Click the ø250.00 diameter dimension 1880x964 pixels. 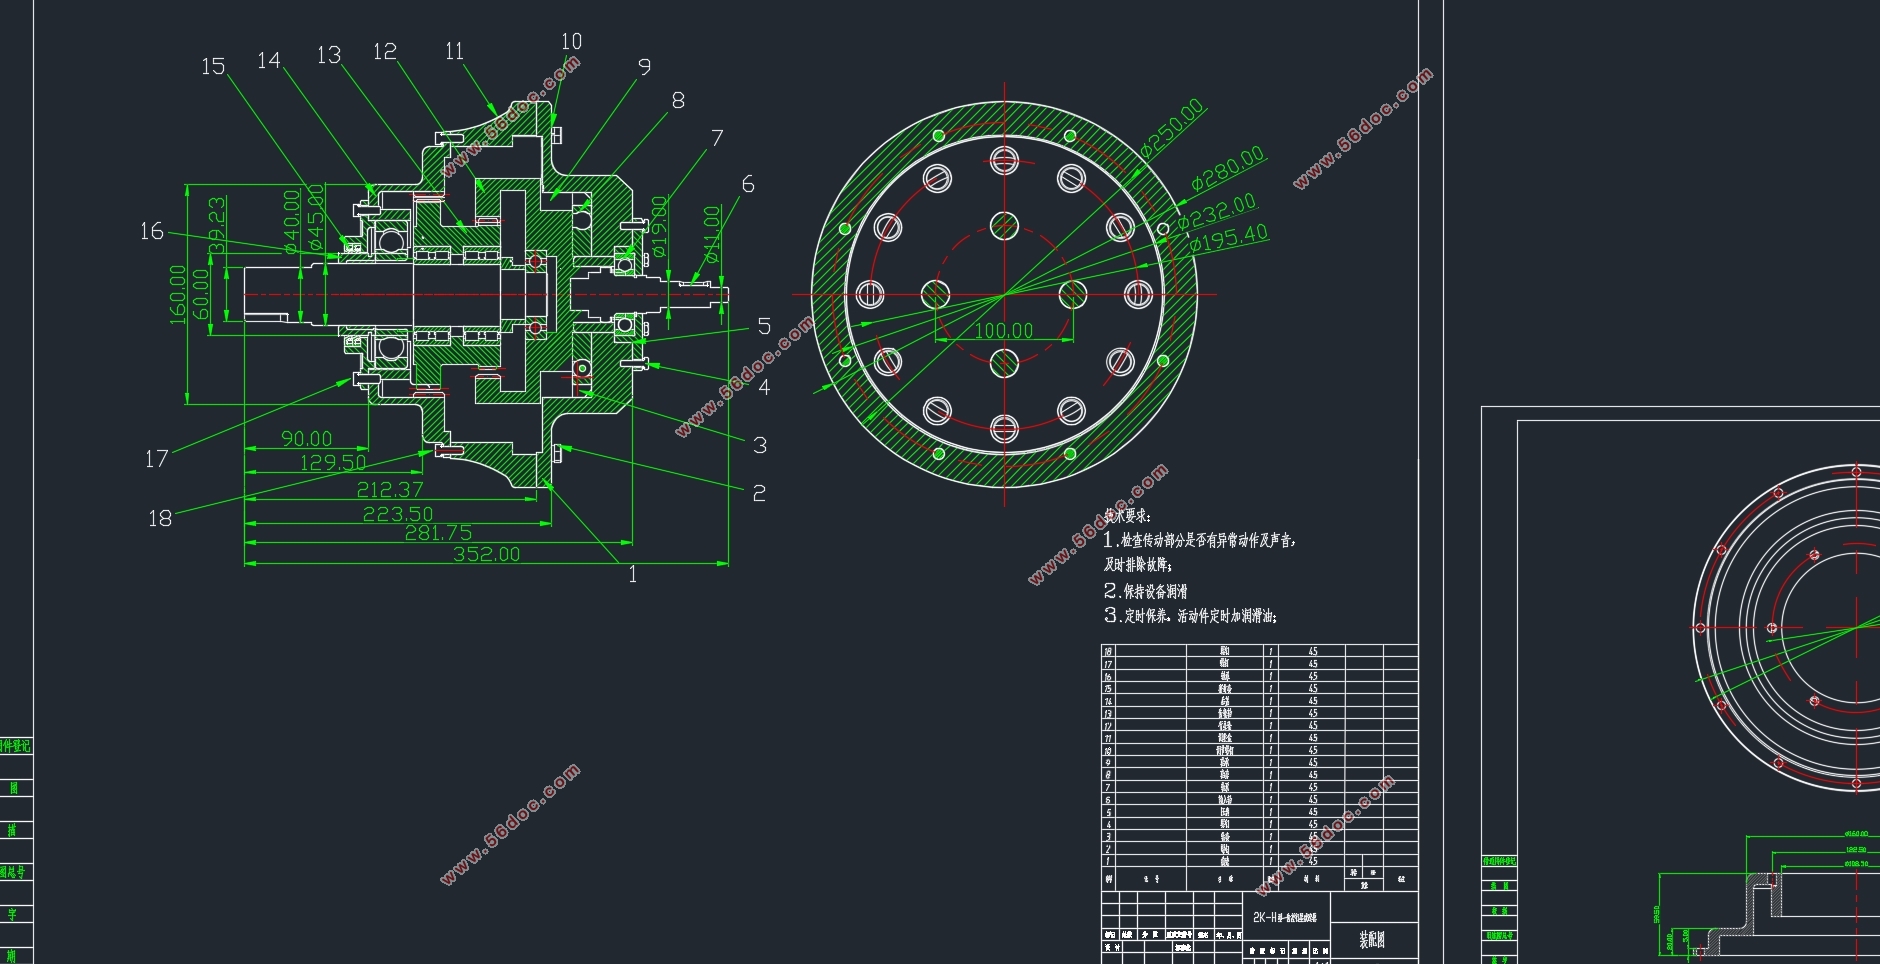[x=1172, y=129]
